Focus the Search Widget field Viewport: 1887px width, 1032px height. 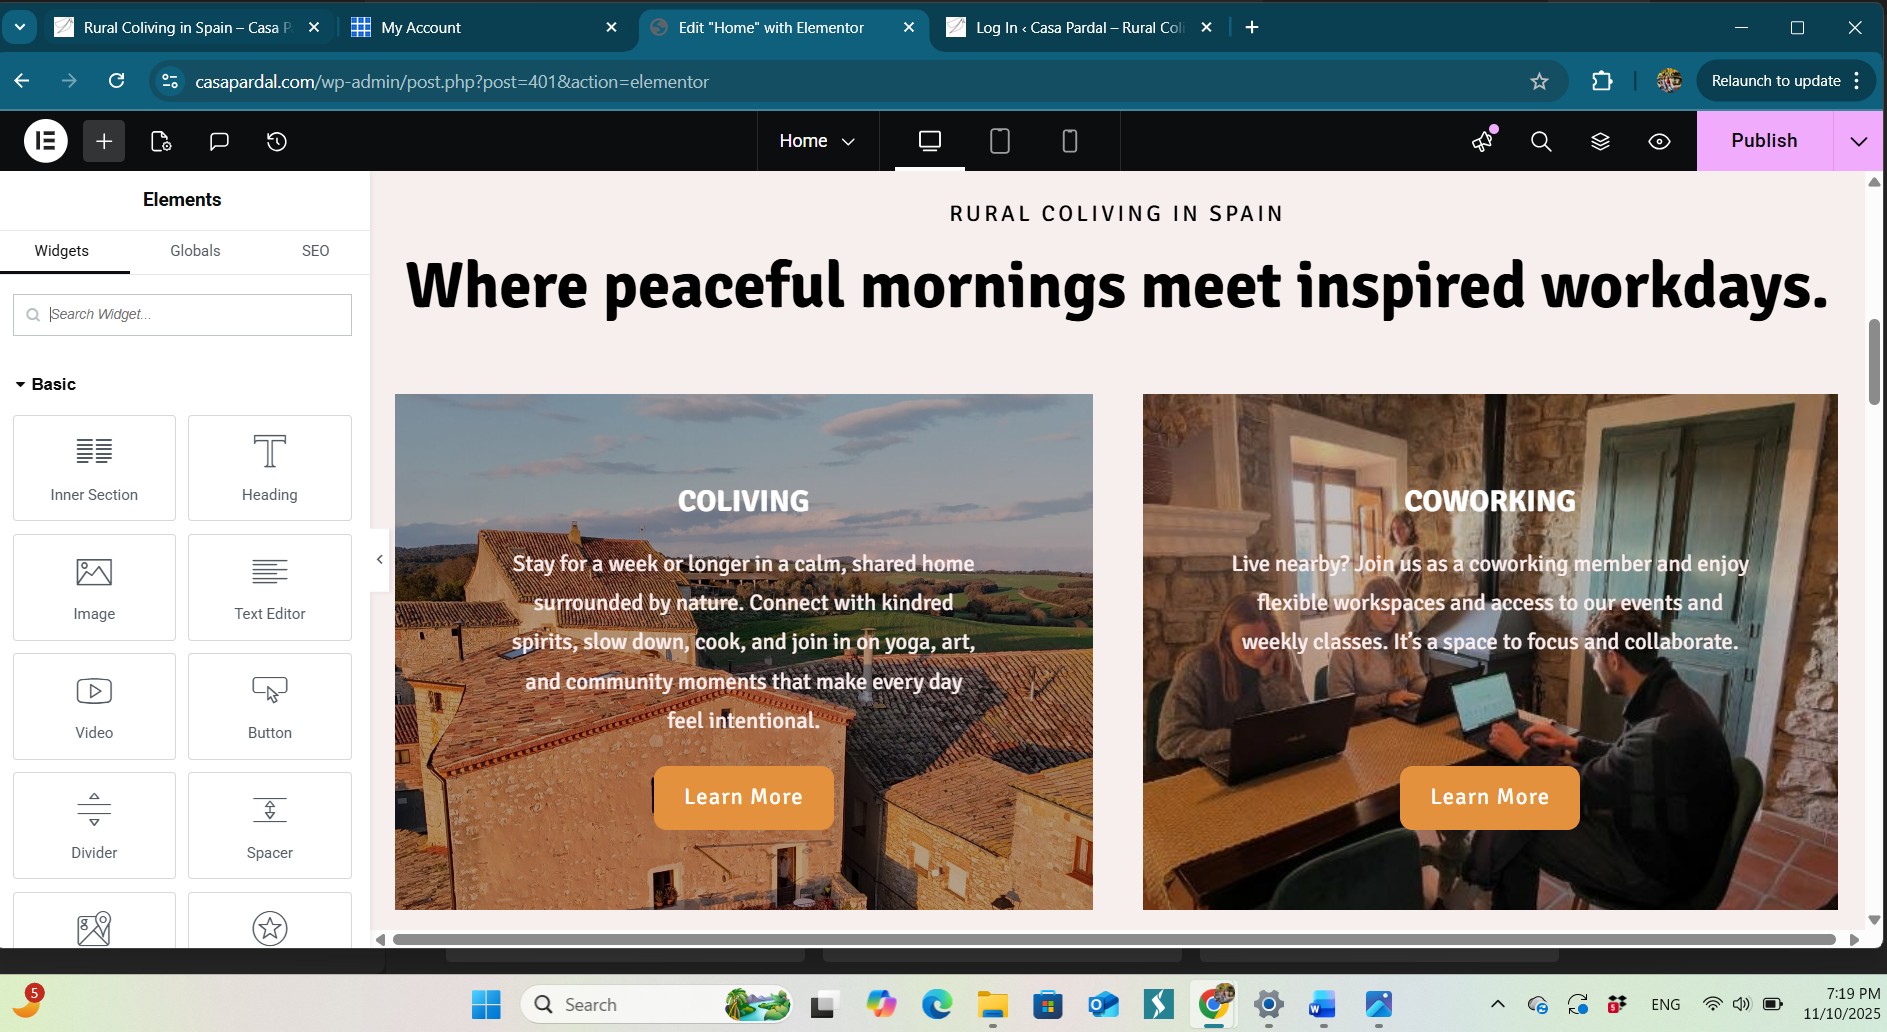pyautogui.click(x=182, y=314)
